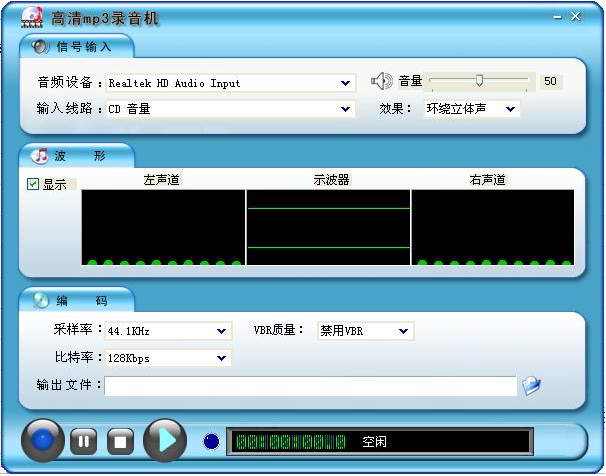Click the 示波器 label
This screenshot has width=606, height=476.
click(331, 180)
